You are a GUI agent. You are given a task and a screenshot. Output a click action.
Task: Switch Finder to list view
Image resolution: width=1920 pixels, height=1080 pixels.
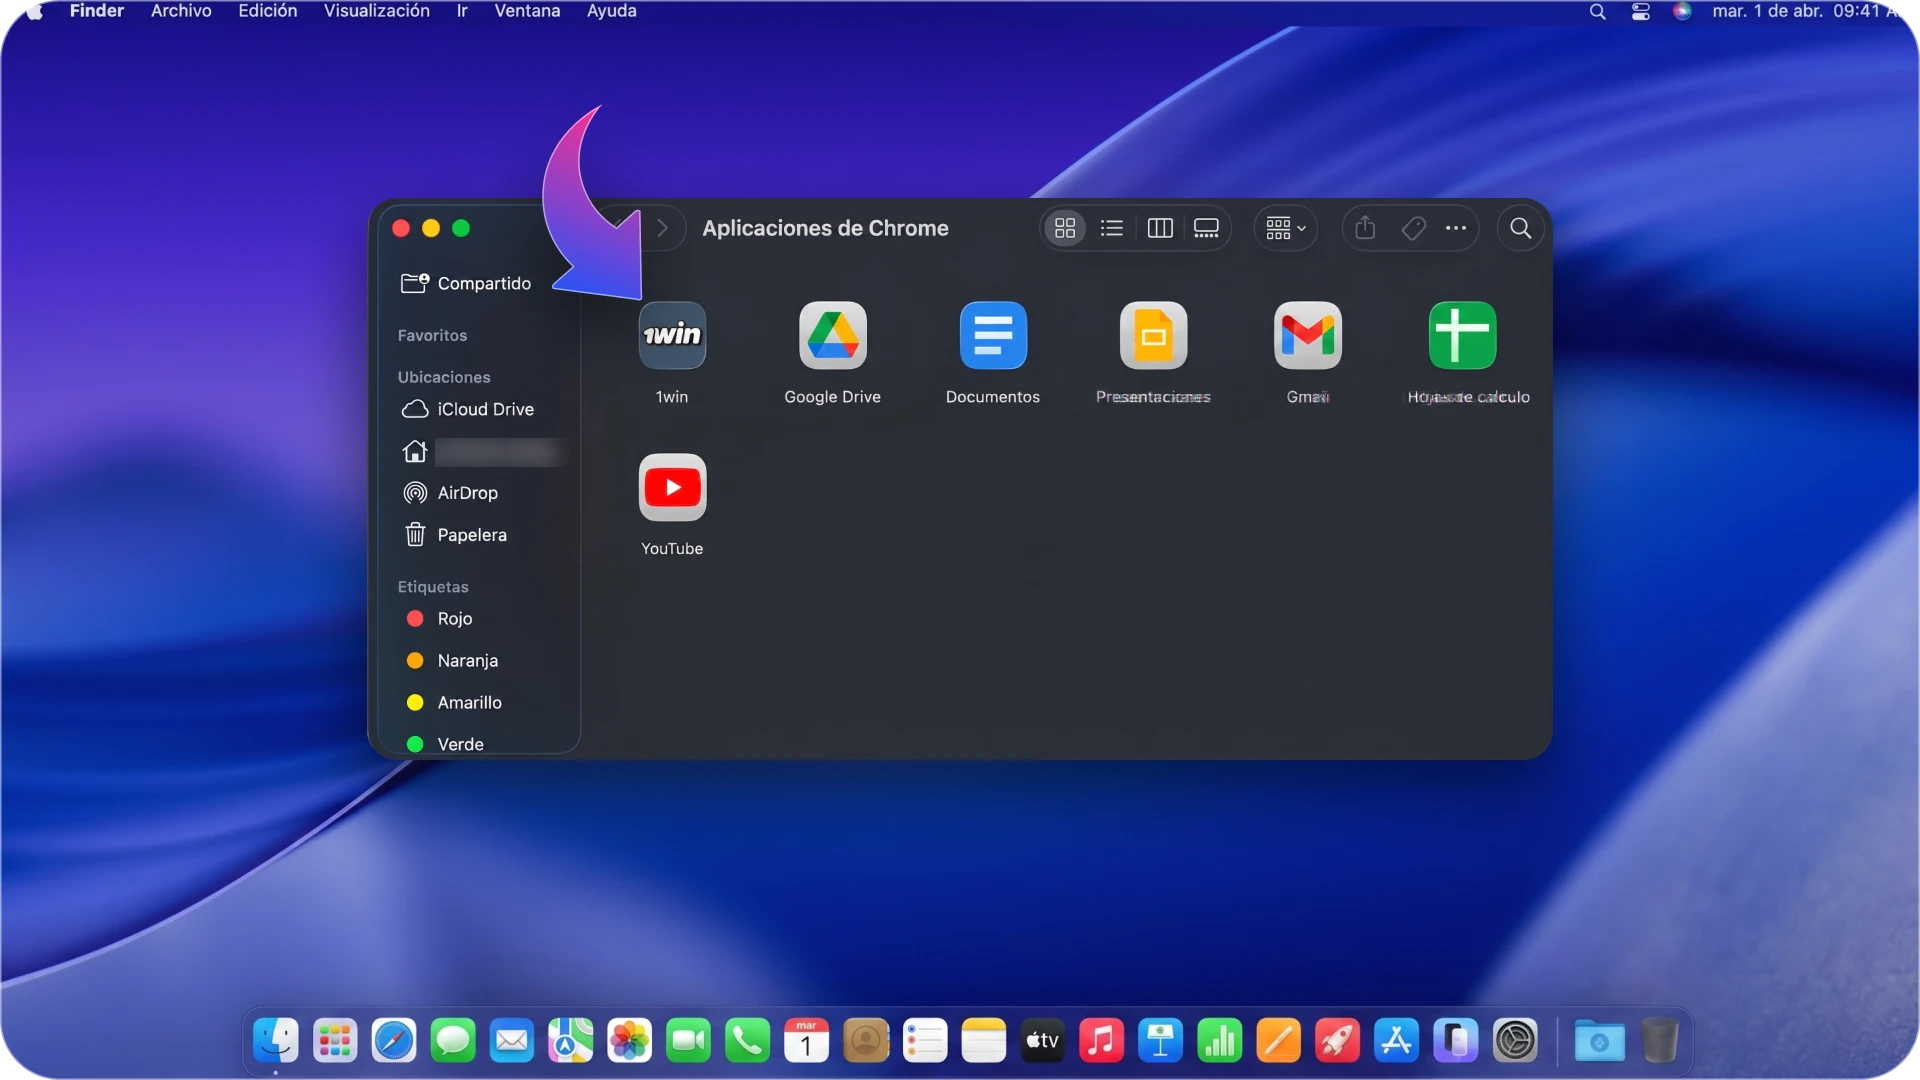click(1112, 228)
